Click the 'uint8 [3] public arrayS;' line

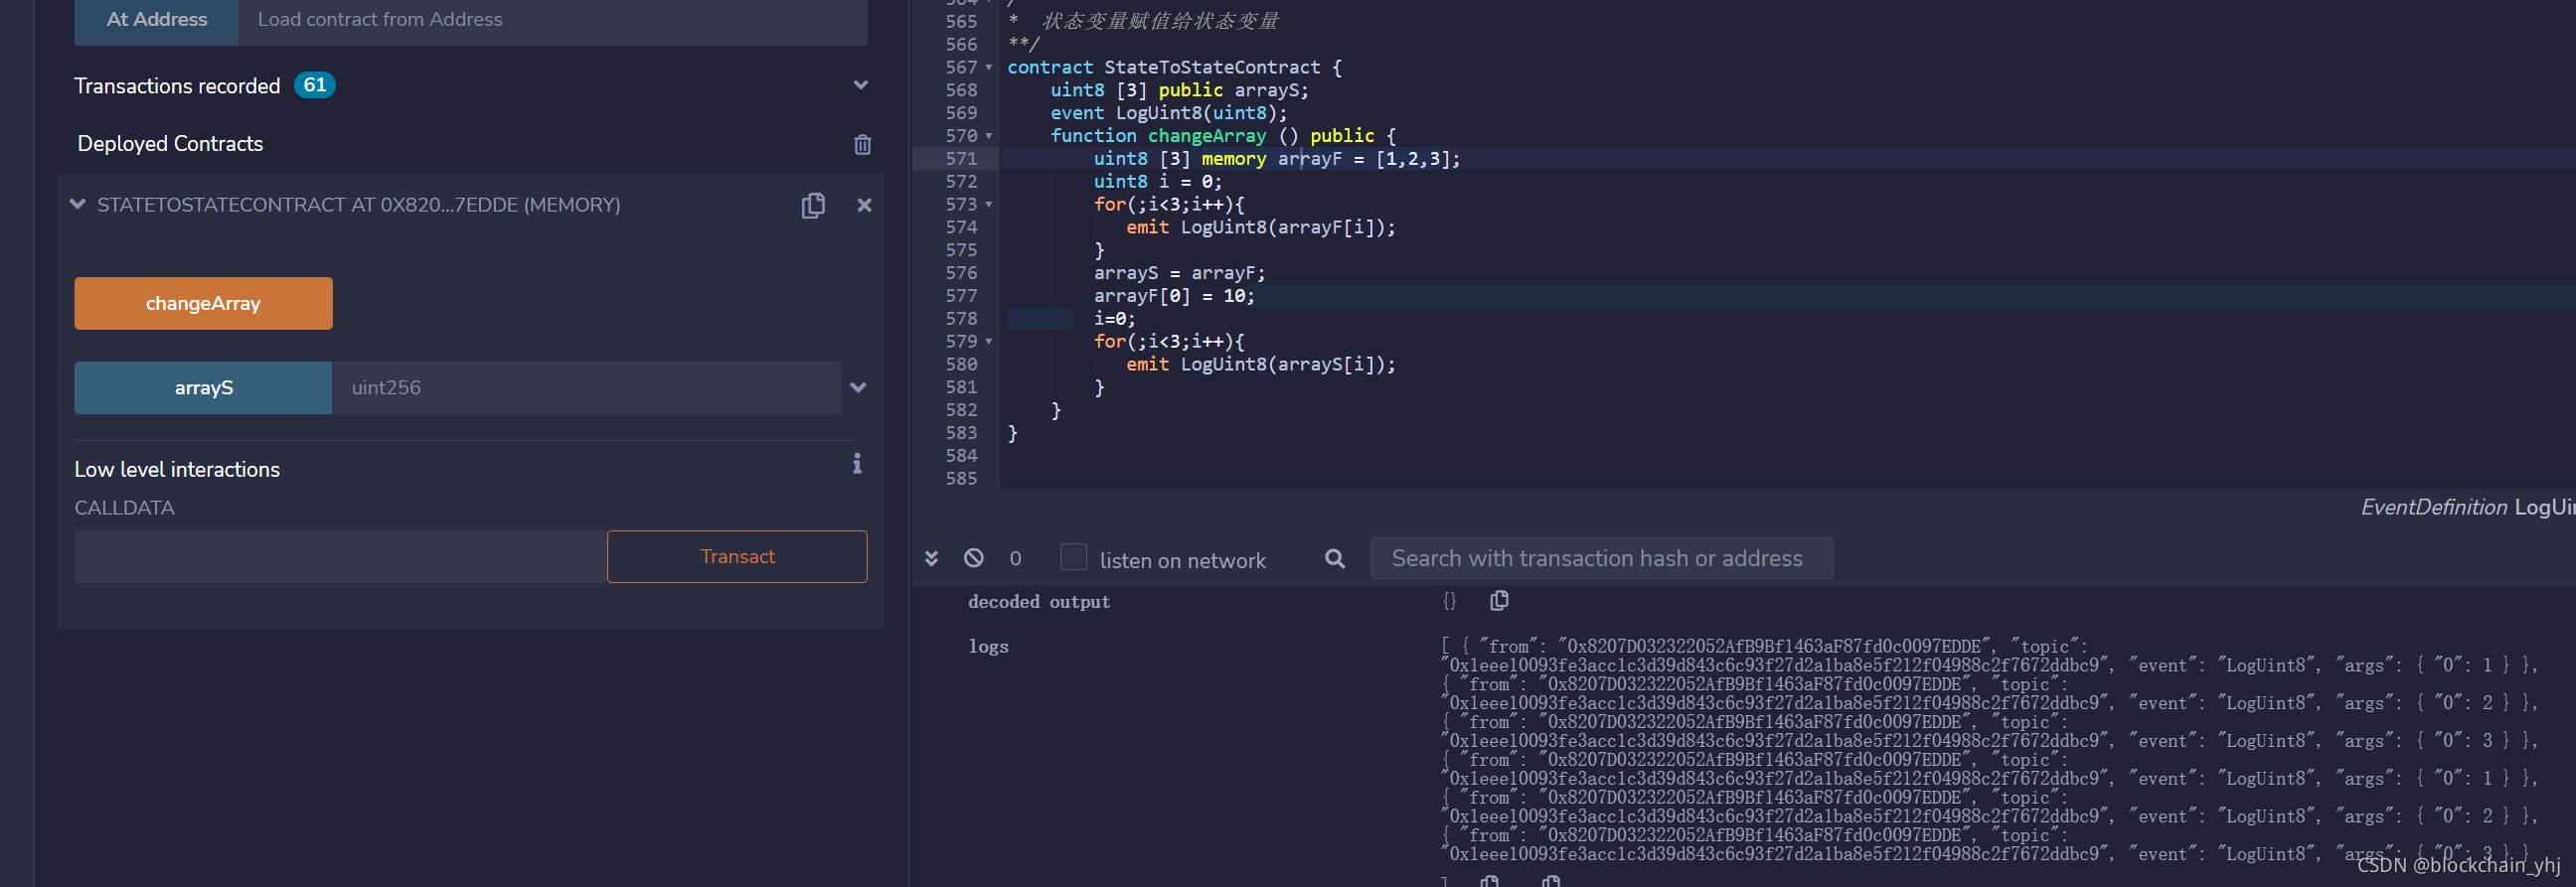[1179, 90]
